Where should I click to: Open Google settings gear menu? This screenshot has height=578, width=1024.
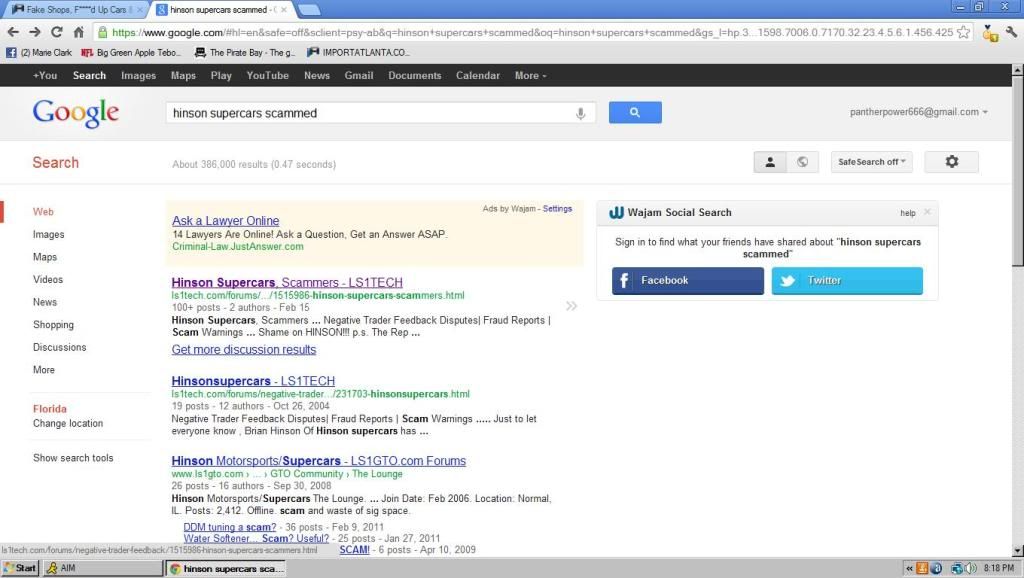[951, 162]
